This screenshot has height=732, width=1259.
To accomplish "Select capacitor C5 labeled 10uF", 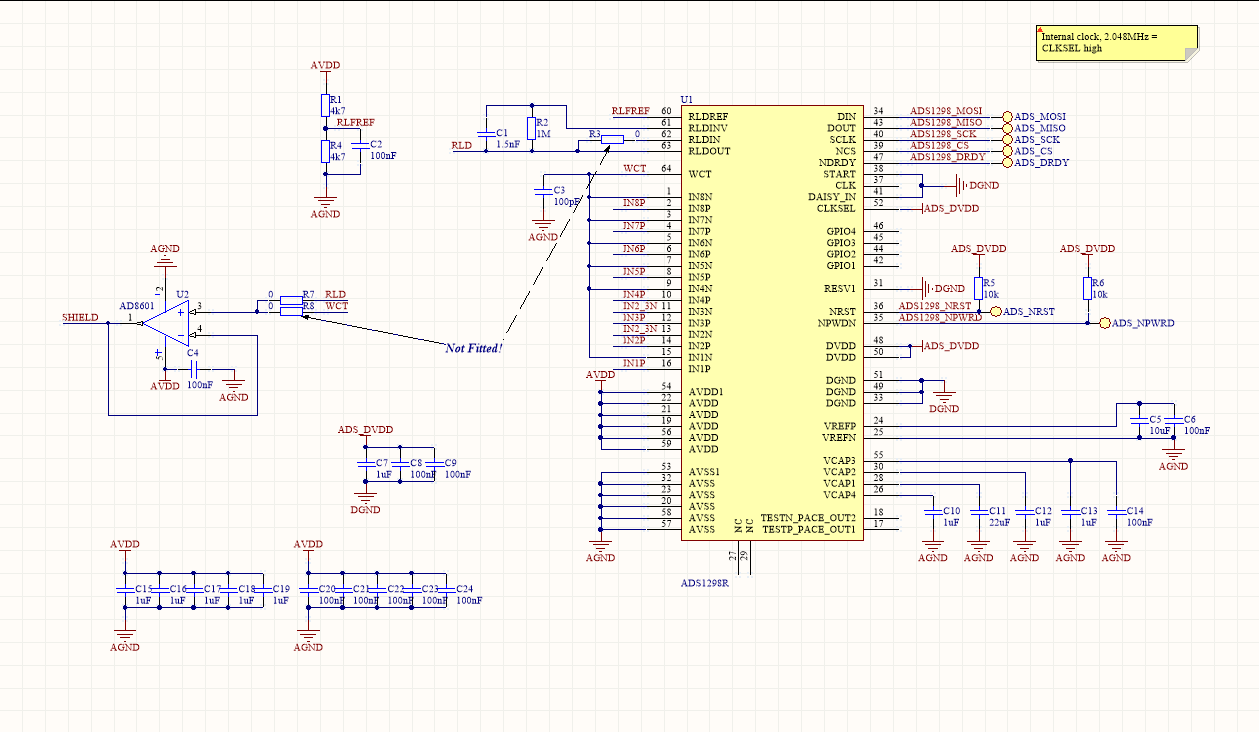I will pyautogui.click(x=1139, y=421).
